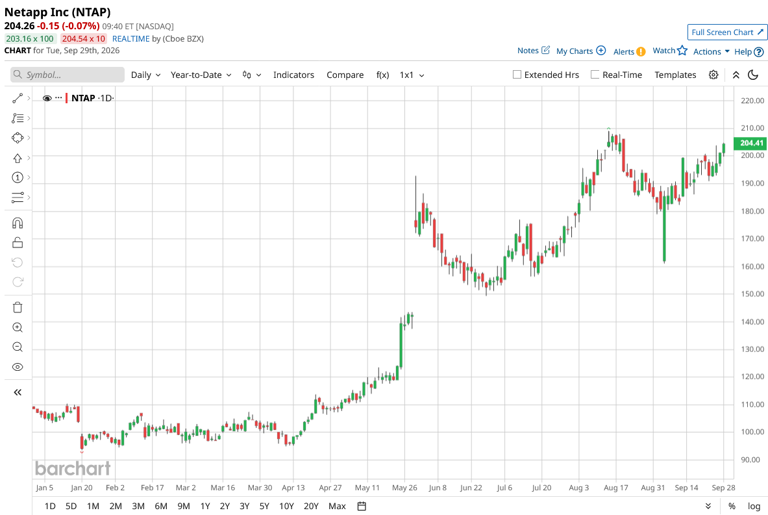Open Alerts link
The image size is (768, 515).
(x=629, y=51)
